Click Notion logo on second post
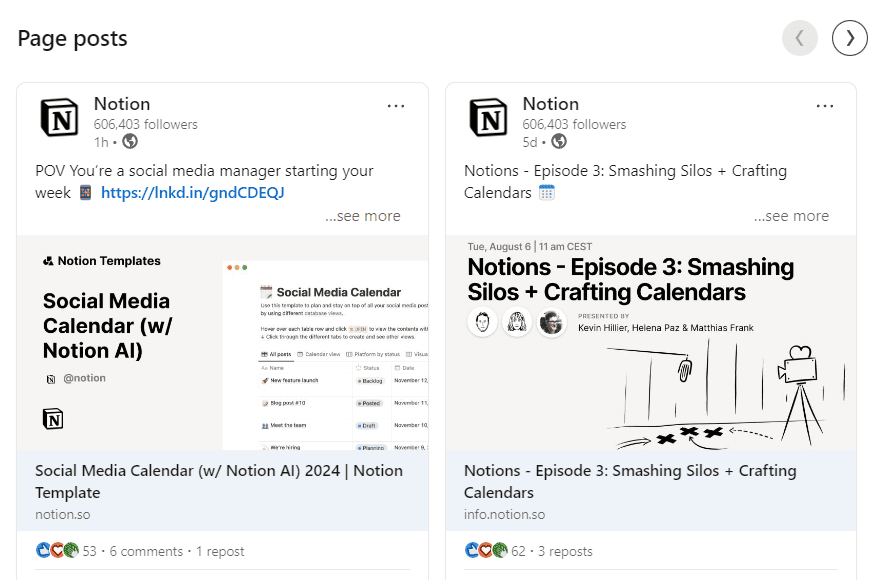The height and width of the screenshot is (580, 870). (x=488, y=118)
